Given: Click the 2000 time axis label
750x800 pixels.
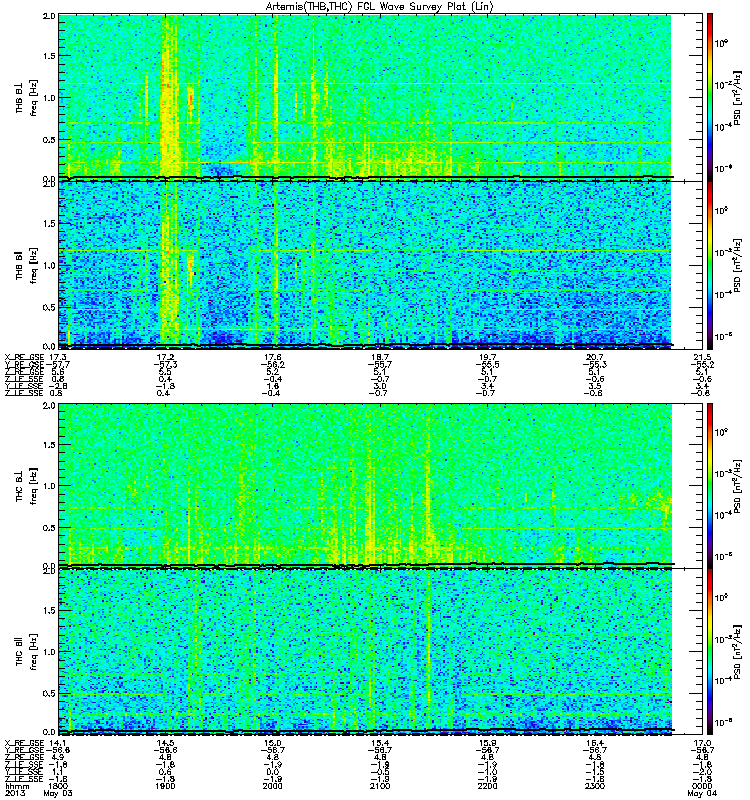Looking at the screenshot, I should coord(272,786).
